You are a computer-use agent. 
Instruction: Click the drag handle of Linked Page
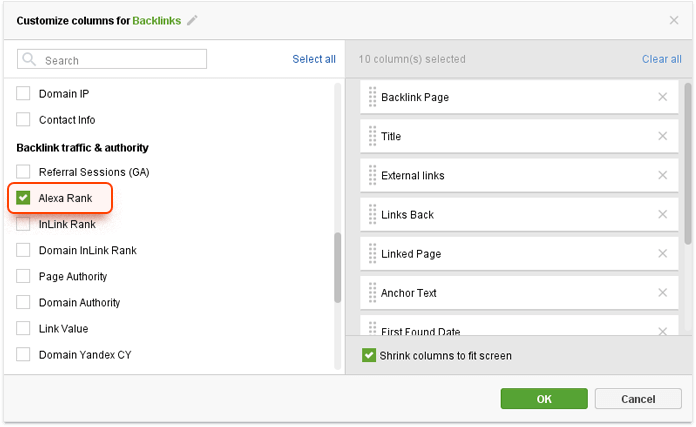pos(372,253)
